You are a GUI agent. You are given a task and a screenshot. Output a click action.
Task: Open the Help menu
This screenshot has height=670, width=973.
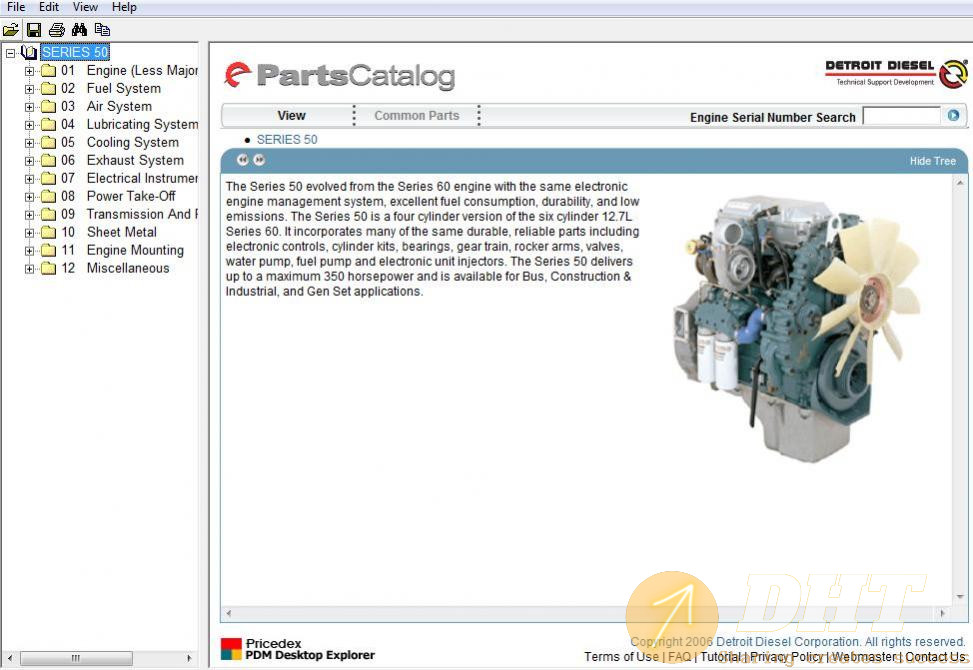(124, 7)
